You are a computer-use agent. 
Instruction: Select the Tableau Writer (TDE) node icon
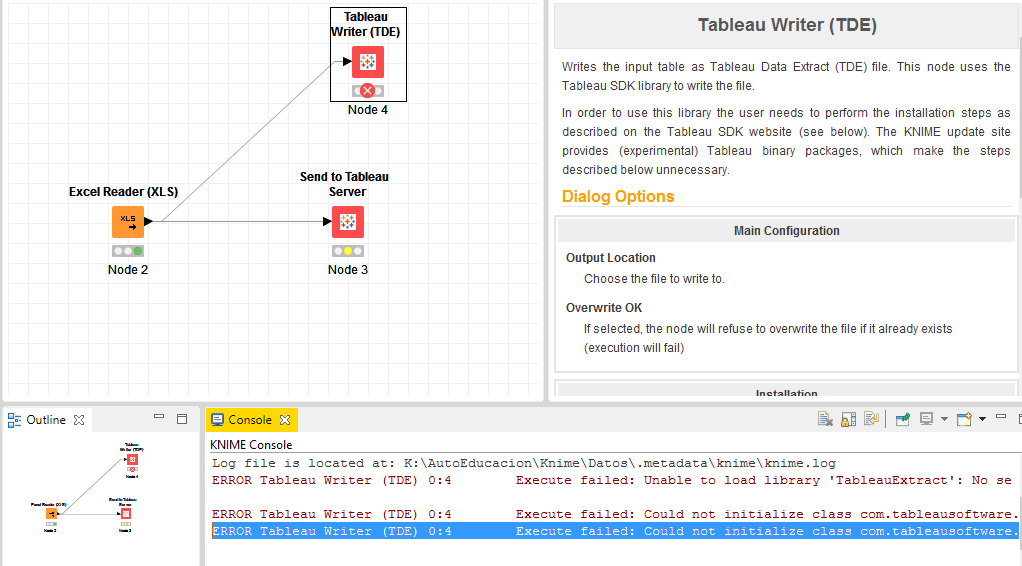[367, 62]
